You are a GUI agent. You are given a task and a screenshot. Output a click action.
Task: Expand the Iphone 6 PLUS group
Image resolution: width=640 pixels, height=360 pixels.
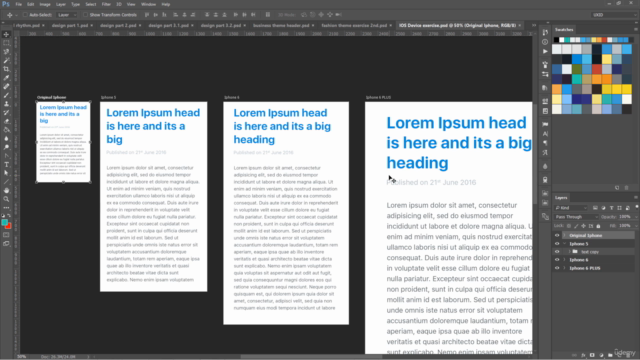point(565,268)
